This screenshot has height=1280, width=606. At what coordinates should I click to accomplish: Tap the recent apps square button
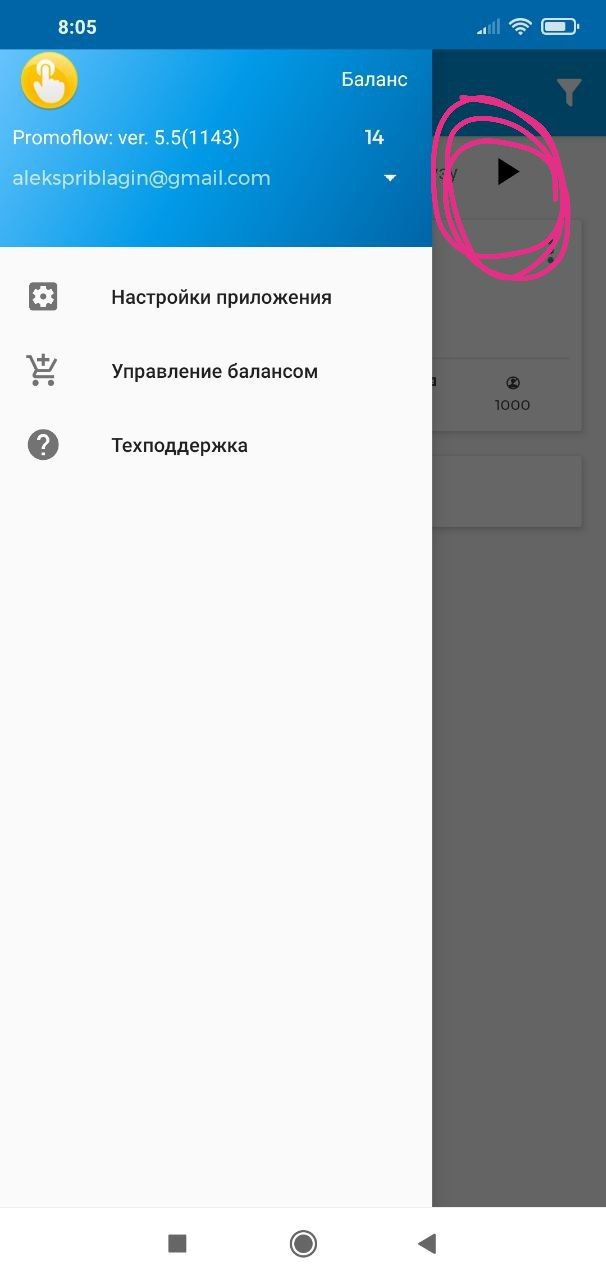pos(177,1243)
